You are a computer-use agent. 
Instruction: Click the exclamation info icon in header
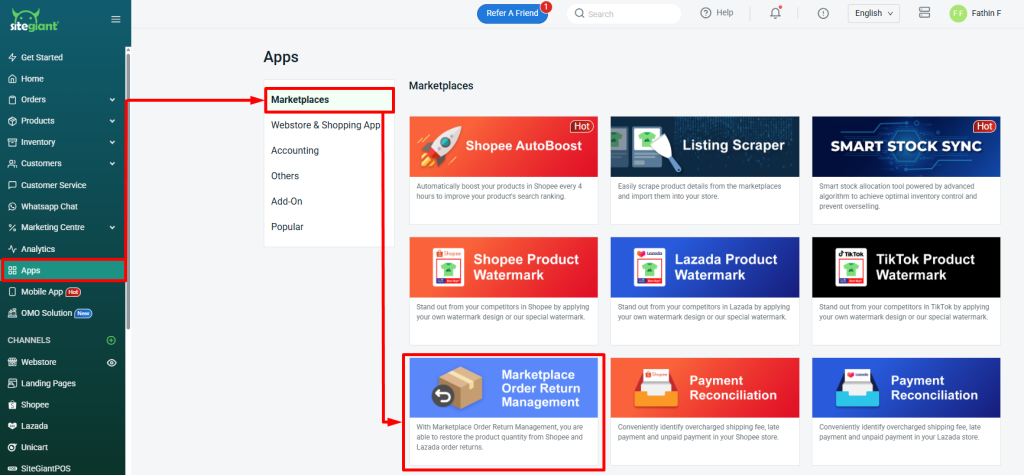823,13
